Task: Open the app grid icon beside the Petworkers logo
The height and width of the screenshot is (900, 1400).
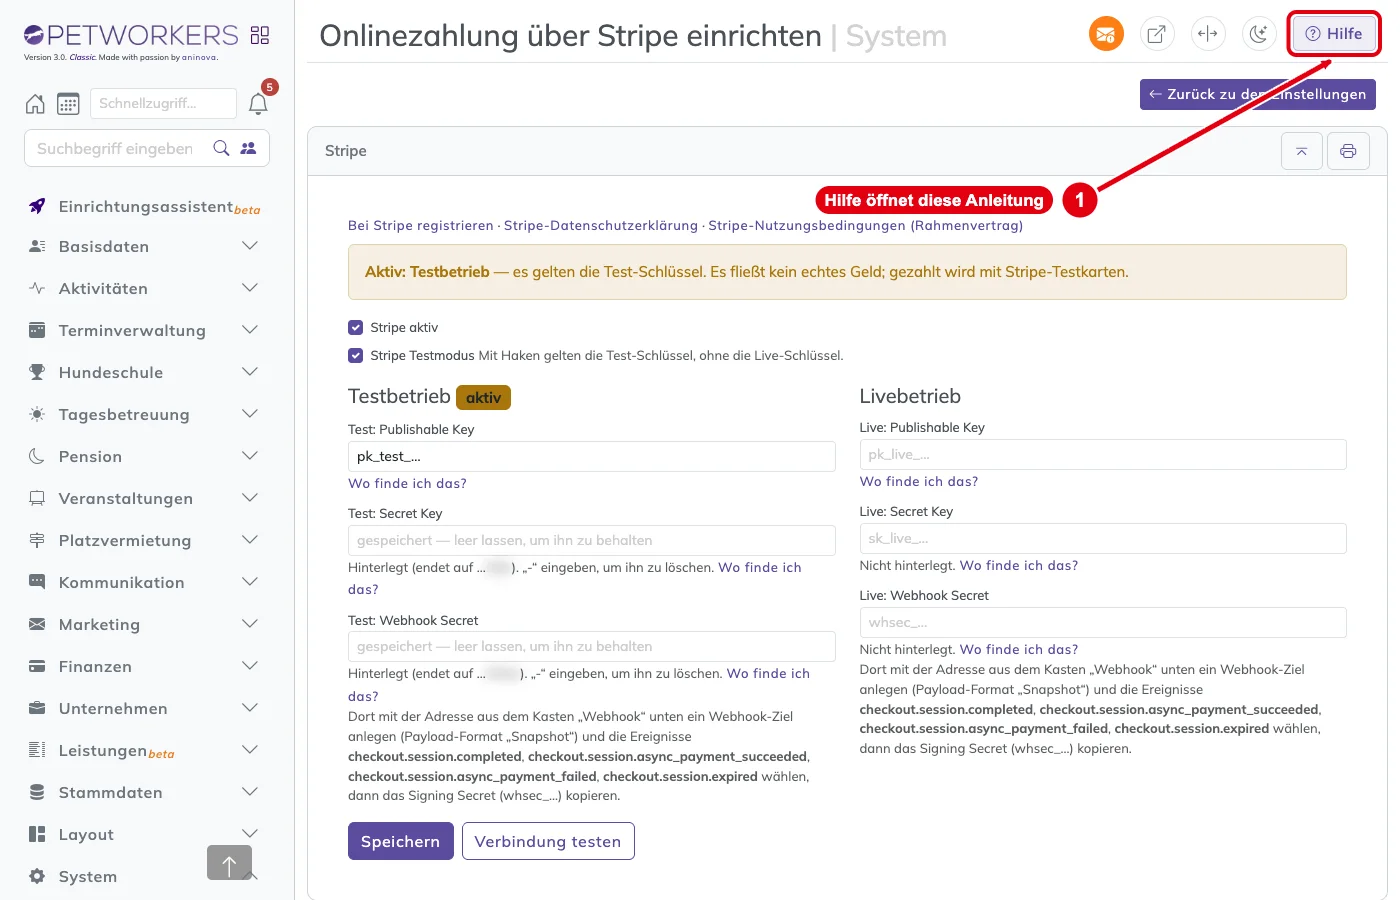Action: coord(260,36)
